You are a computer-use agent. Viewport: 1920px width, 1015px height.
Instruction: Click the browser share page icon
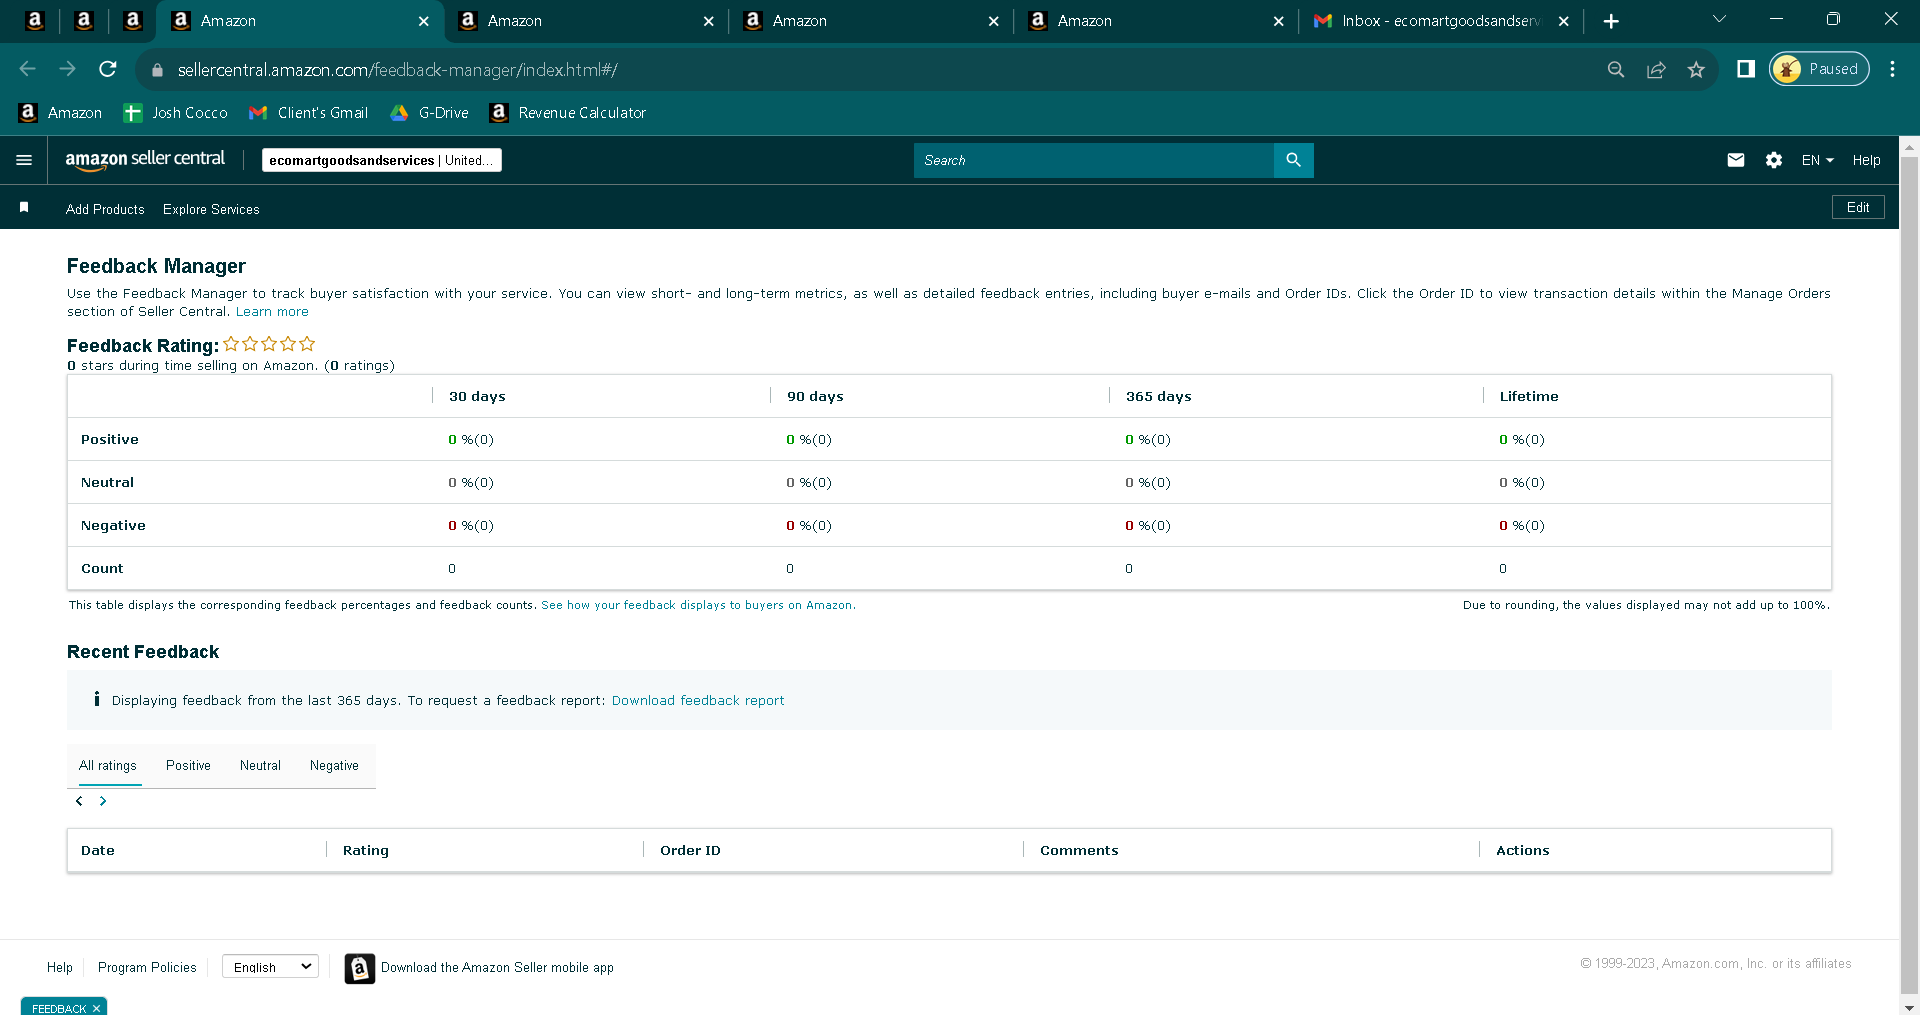click(1656, 69)
